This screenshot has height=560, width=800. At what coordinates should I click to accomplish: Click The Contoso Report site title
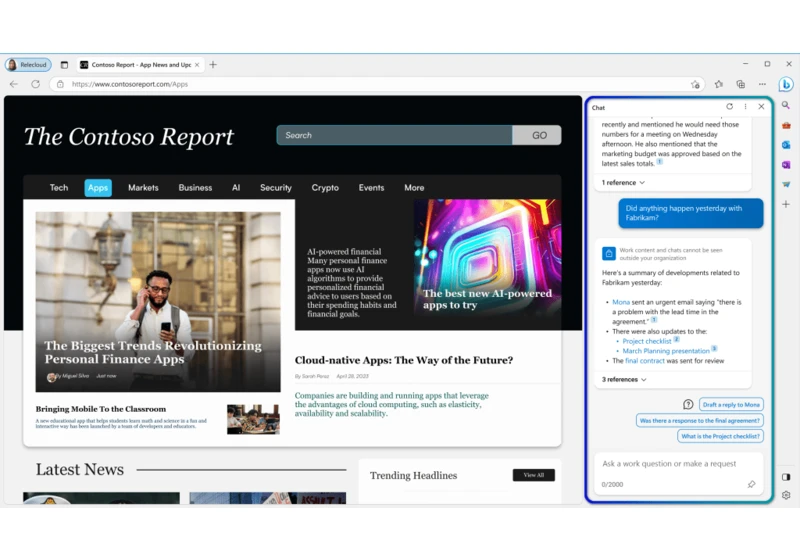pyautogui.click(x=129, y=137)
